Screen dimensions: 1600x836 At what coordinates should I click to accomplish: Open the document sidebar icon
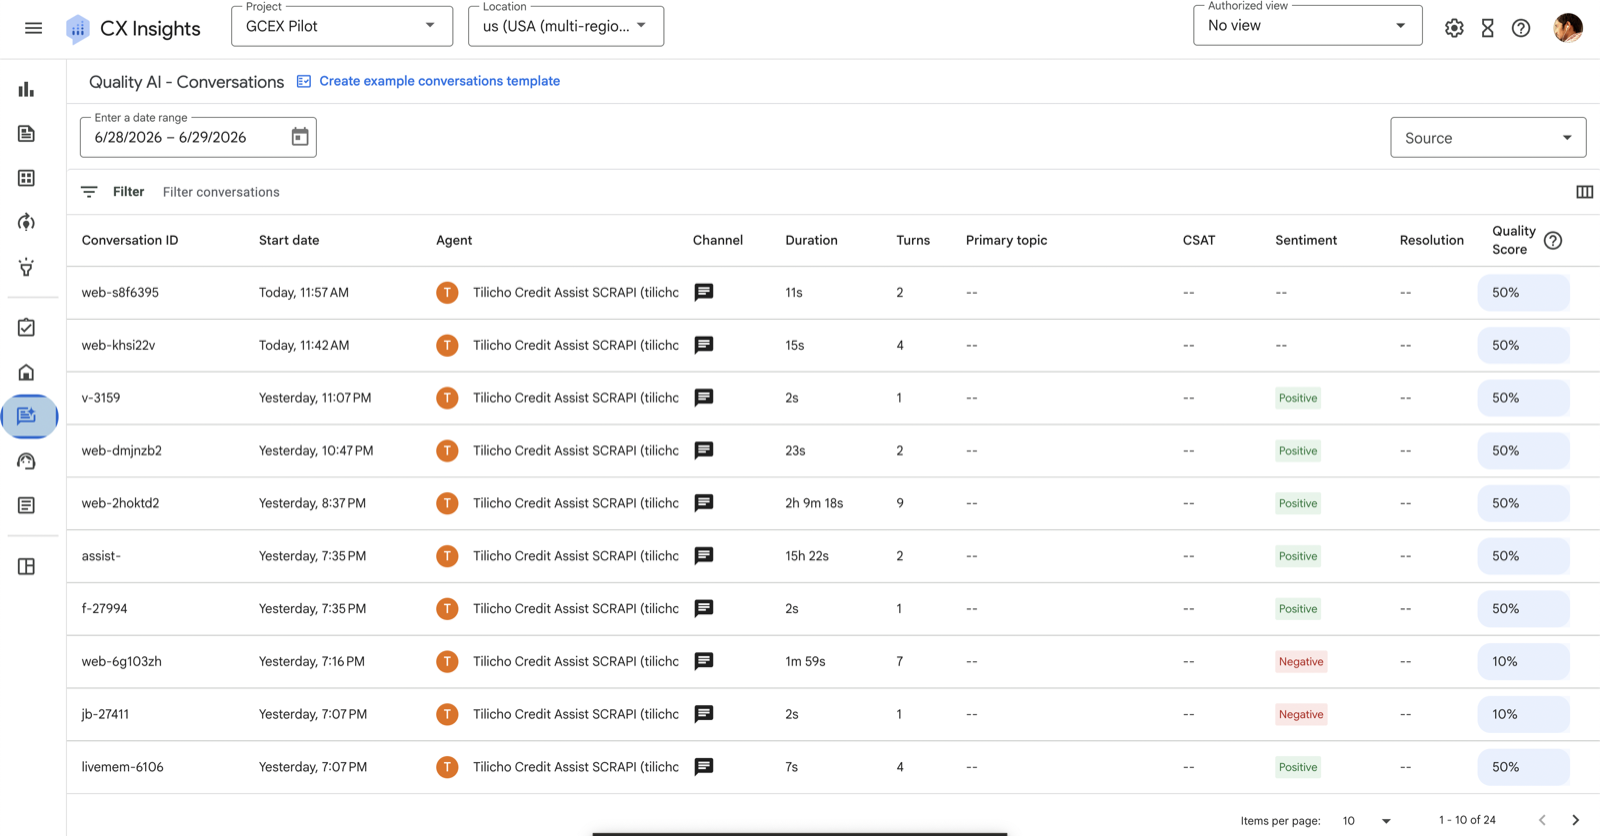click(26, 134)
